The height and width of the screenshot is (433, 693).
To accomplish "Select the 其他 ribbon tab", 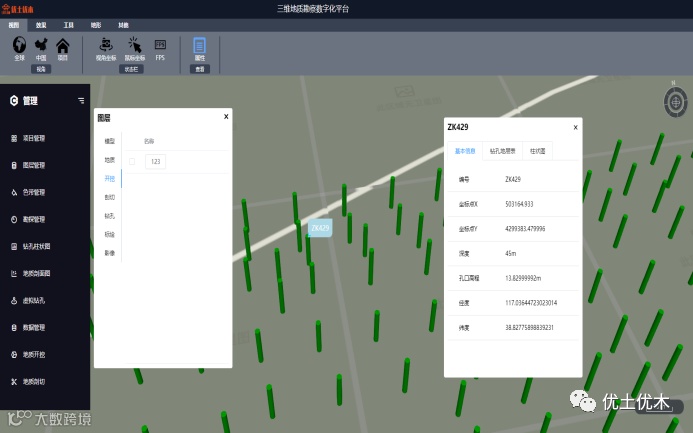I will click(x=123, y=25).
